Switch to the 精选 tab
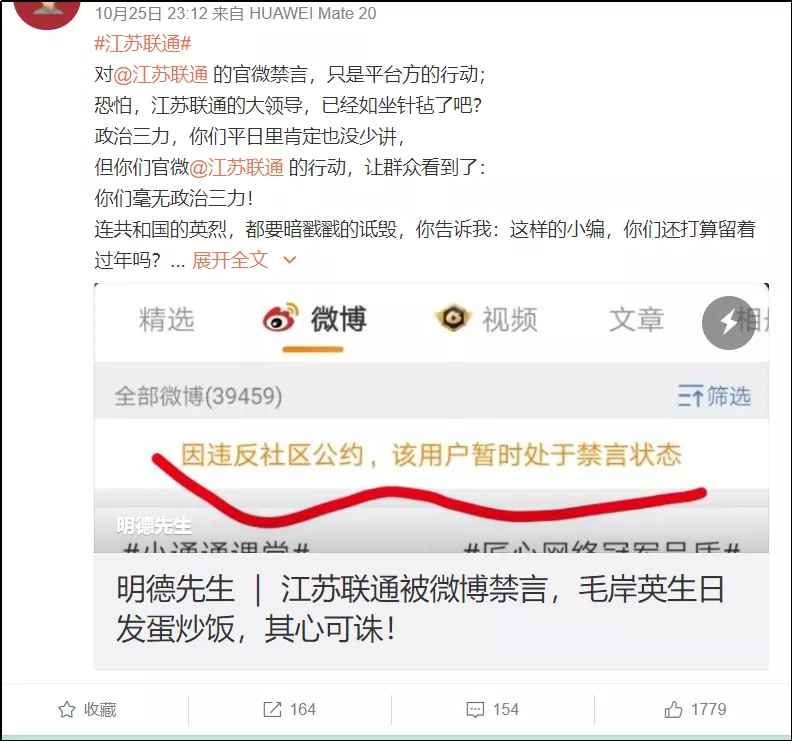The image size is (792, 741). (x=166, y=320)
